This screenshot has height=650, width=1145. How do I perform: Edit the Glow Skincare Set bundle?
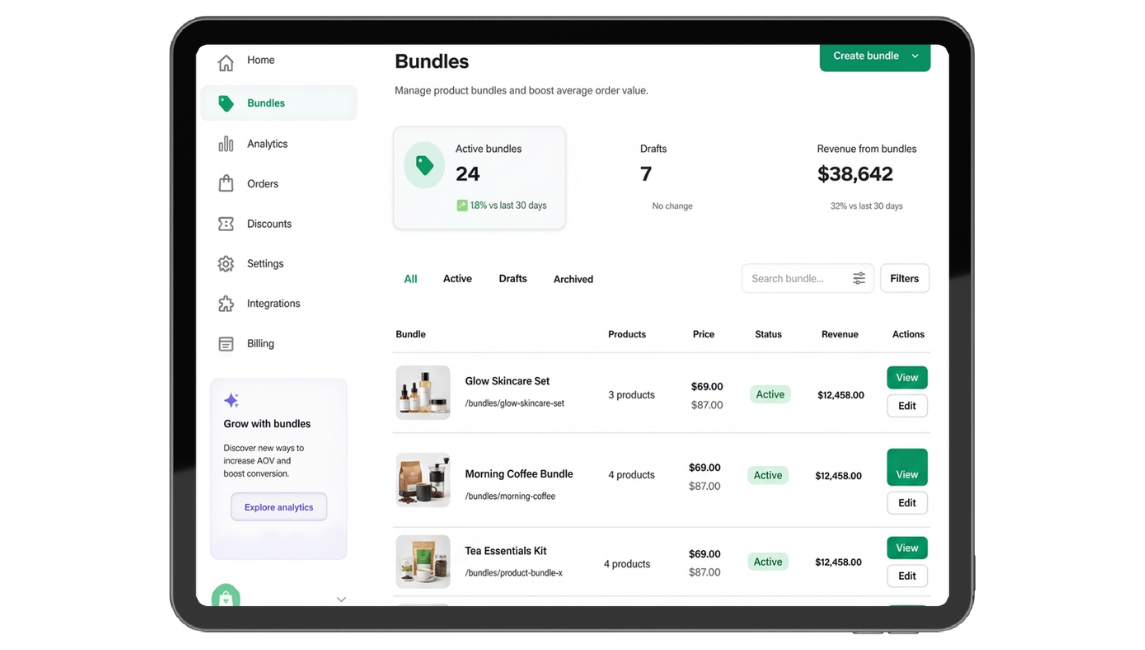[907, 406]
